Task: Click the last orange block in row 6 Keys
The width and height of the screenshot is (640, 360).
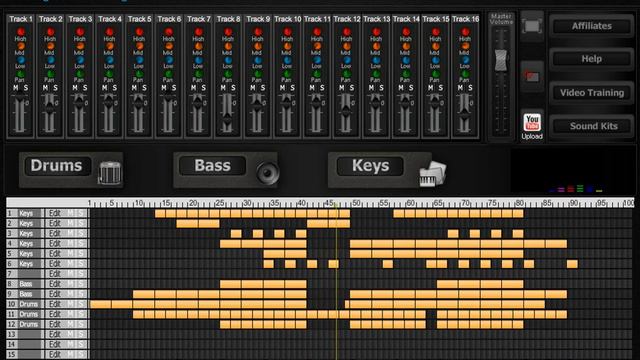Action: click(x=572, y=264)
